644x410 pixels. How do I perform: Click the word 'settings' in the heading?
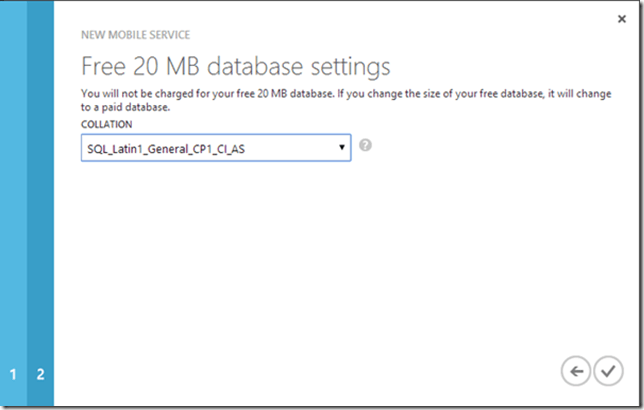coord(348,67)
